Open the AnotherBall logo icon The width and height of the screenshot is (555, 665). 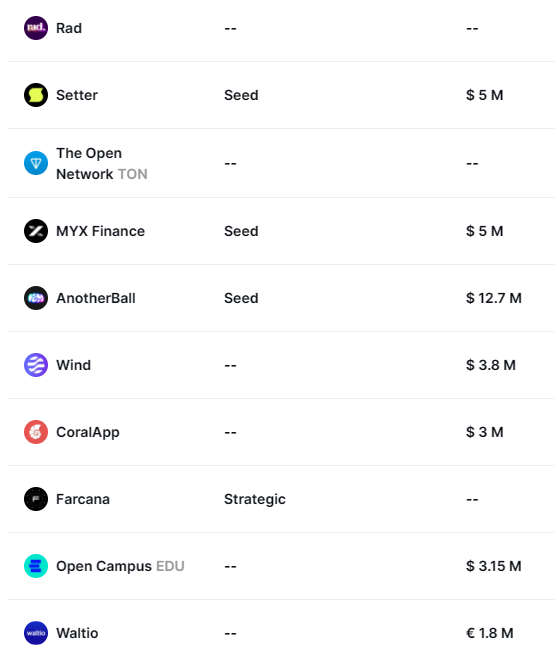[x=36, y=298]
